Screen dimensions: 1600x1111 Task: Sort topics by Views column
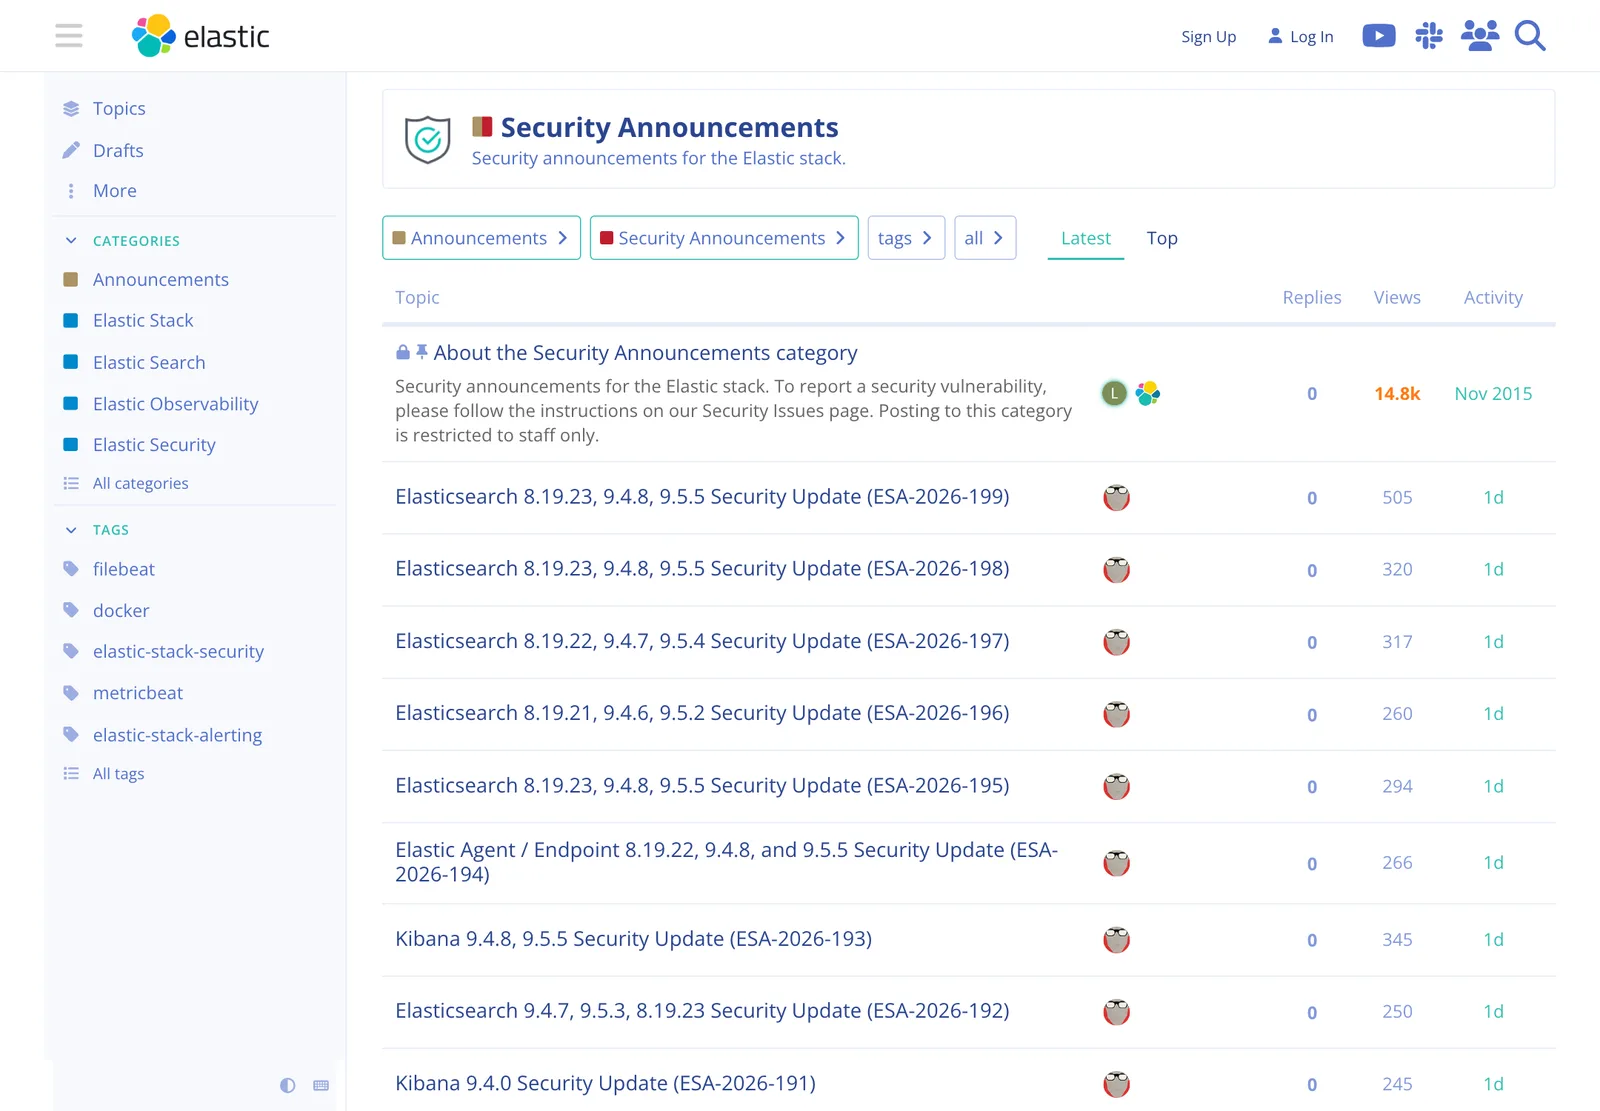coord(1397,297)
